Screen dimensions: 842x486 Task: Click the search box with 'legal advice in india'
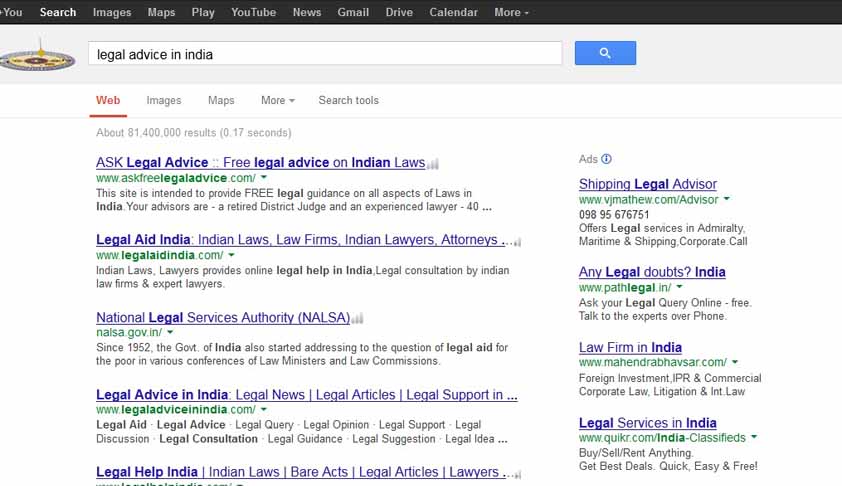coord(324,54)
